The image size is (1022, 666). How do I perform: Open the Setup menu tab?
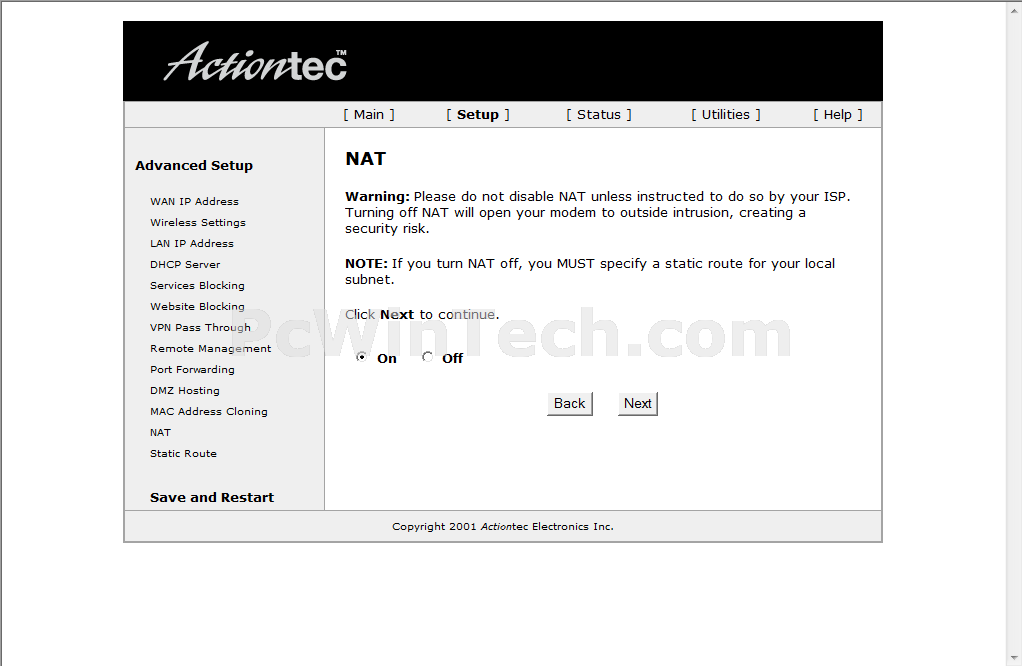click(478, 115)
